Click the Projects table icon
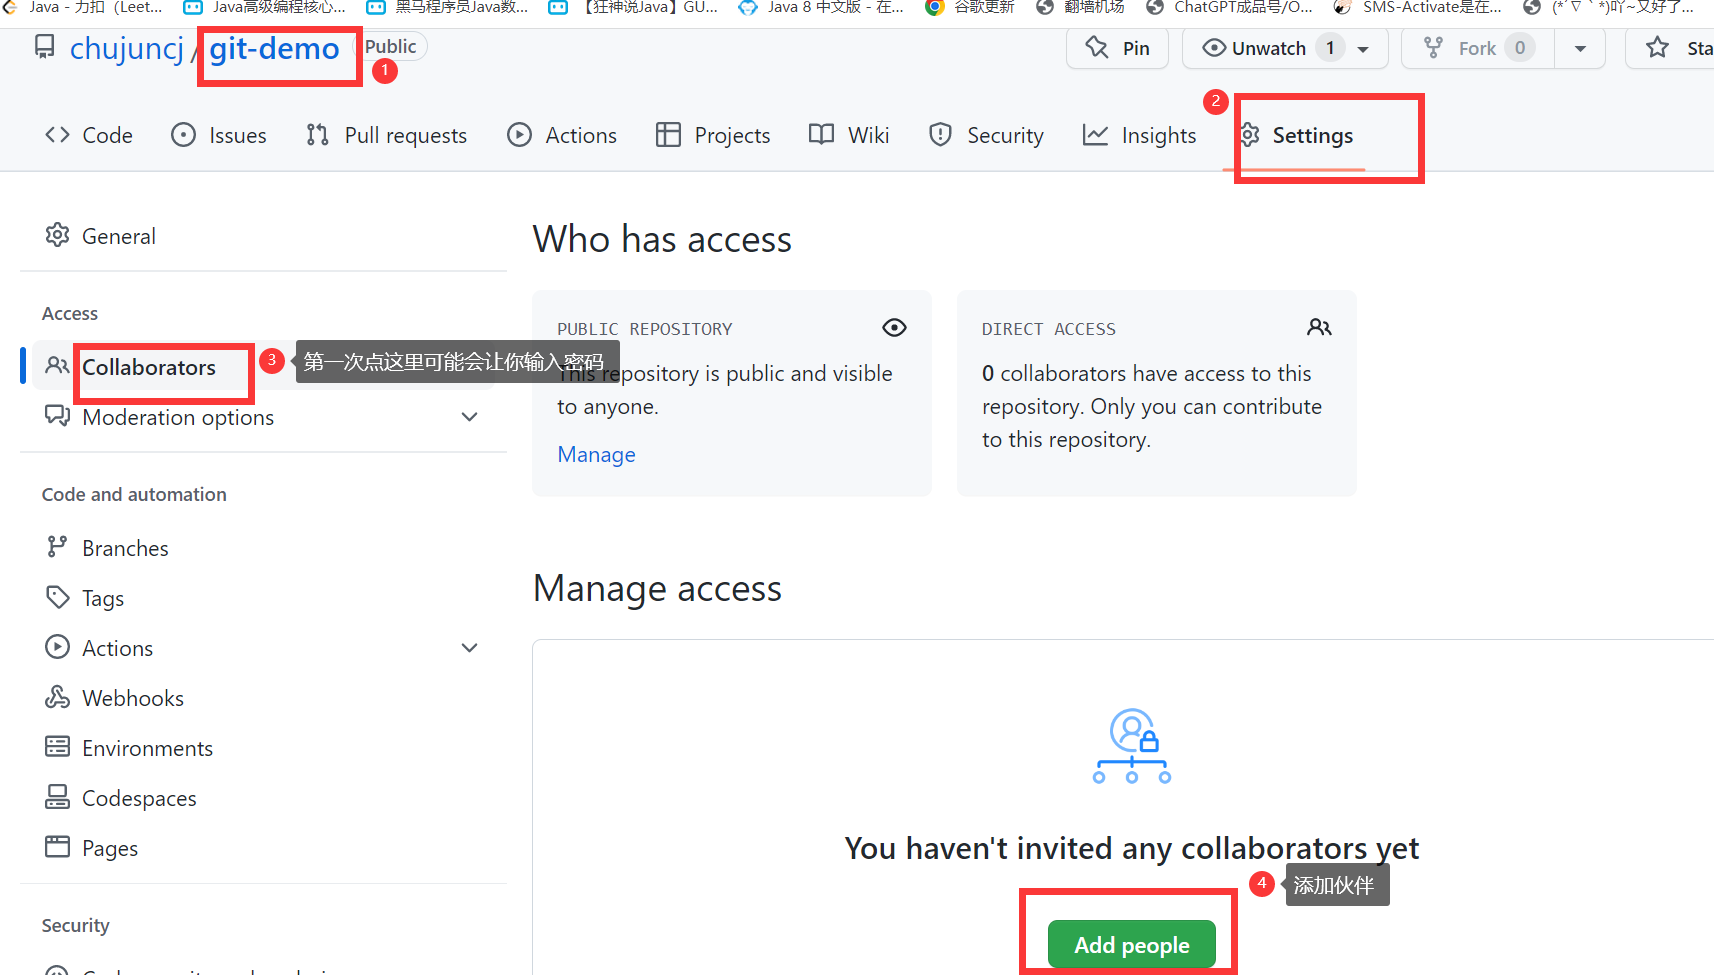This screenshot has width=1714, height=975. 668,135
